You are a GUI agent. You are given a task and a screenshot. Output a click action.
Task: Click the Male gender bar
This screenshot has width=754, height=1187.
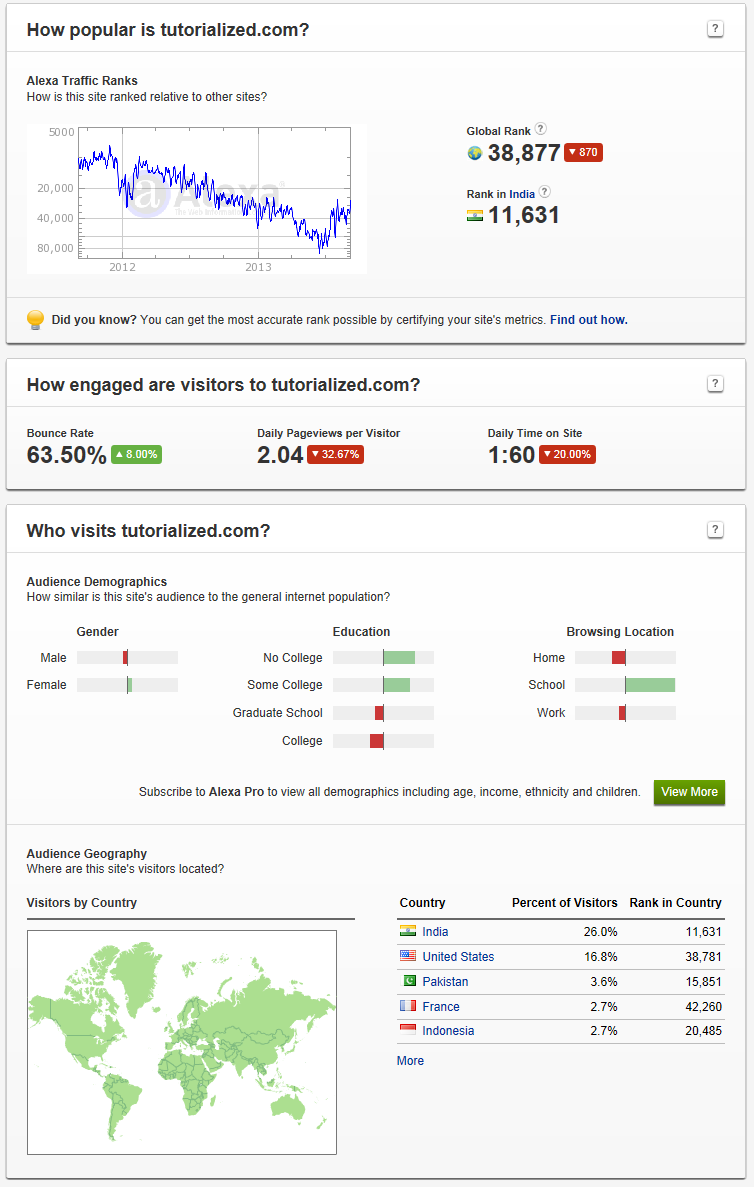(x=127, y=657)
